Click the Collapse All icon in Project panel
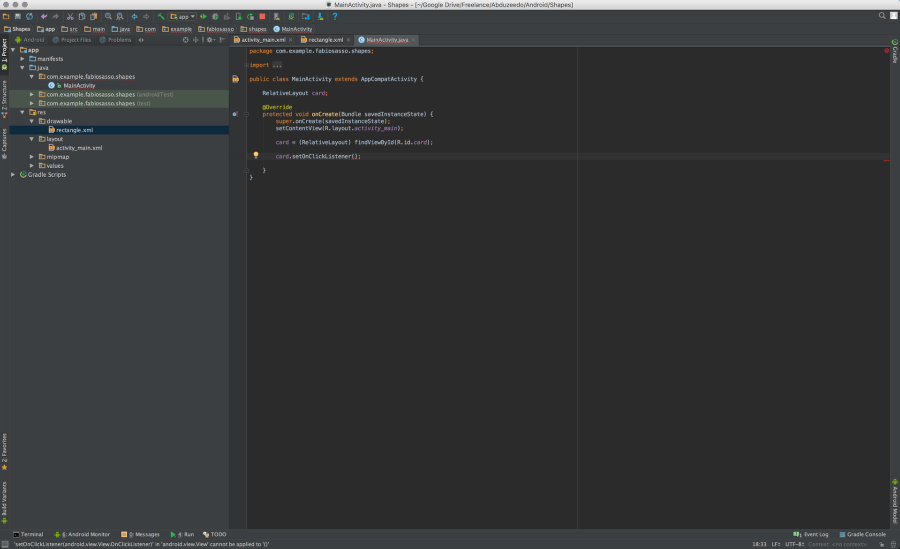This screenshot has height=549, width=900. [195, 40]
